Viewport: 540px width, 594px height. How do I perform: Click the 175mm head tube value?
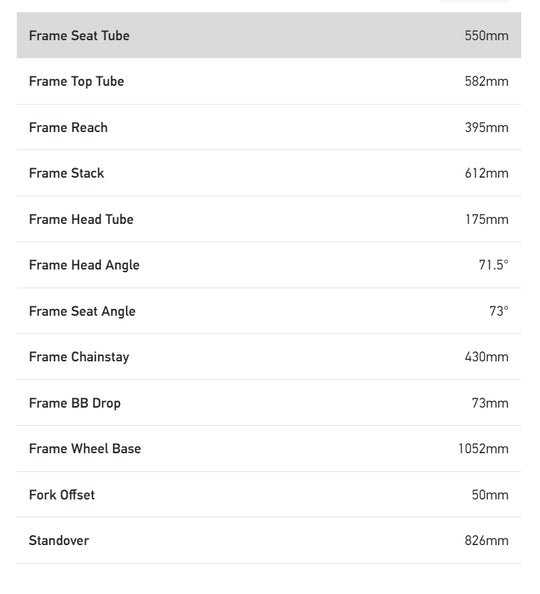point(487,219)
